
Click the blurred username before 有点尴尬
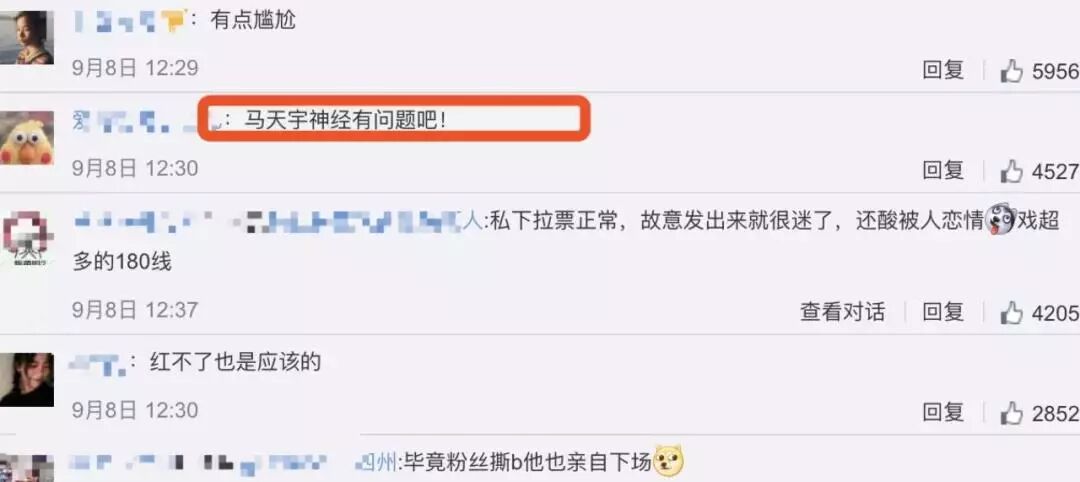pyautogui.click(x=129, y=21)
